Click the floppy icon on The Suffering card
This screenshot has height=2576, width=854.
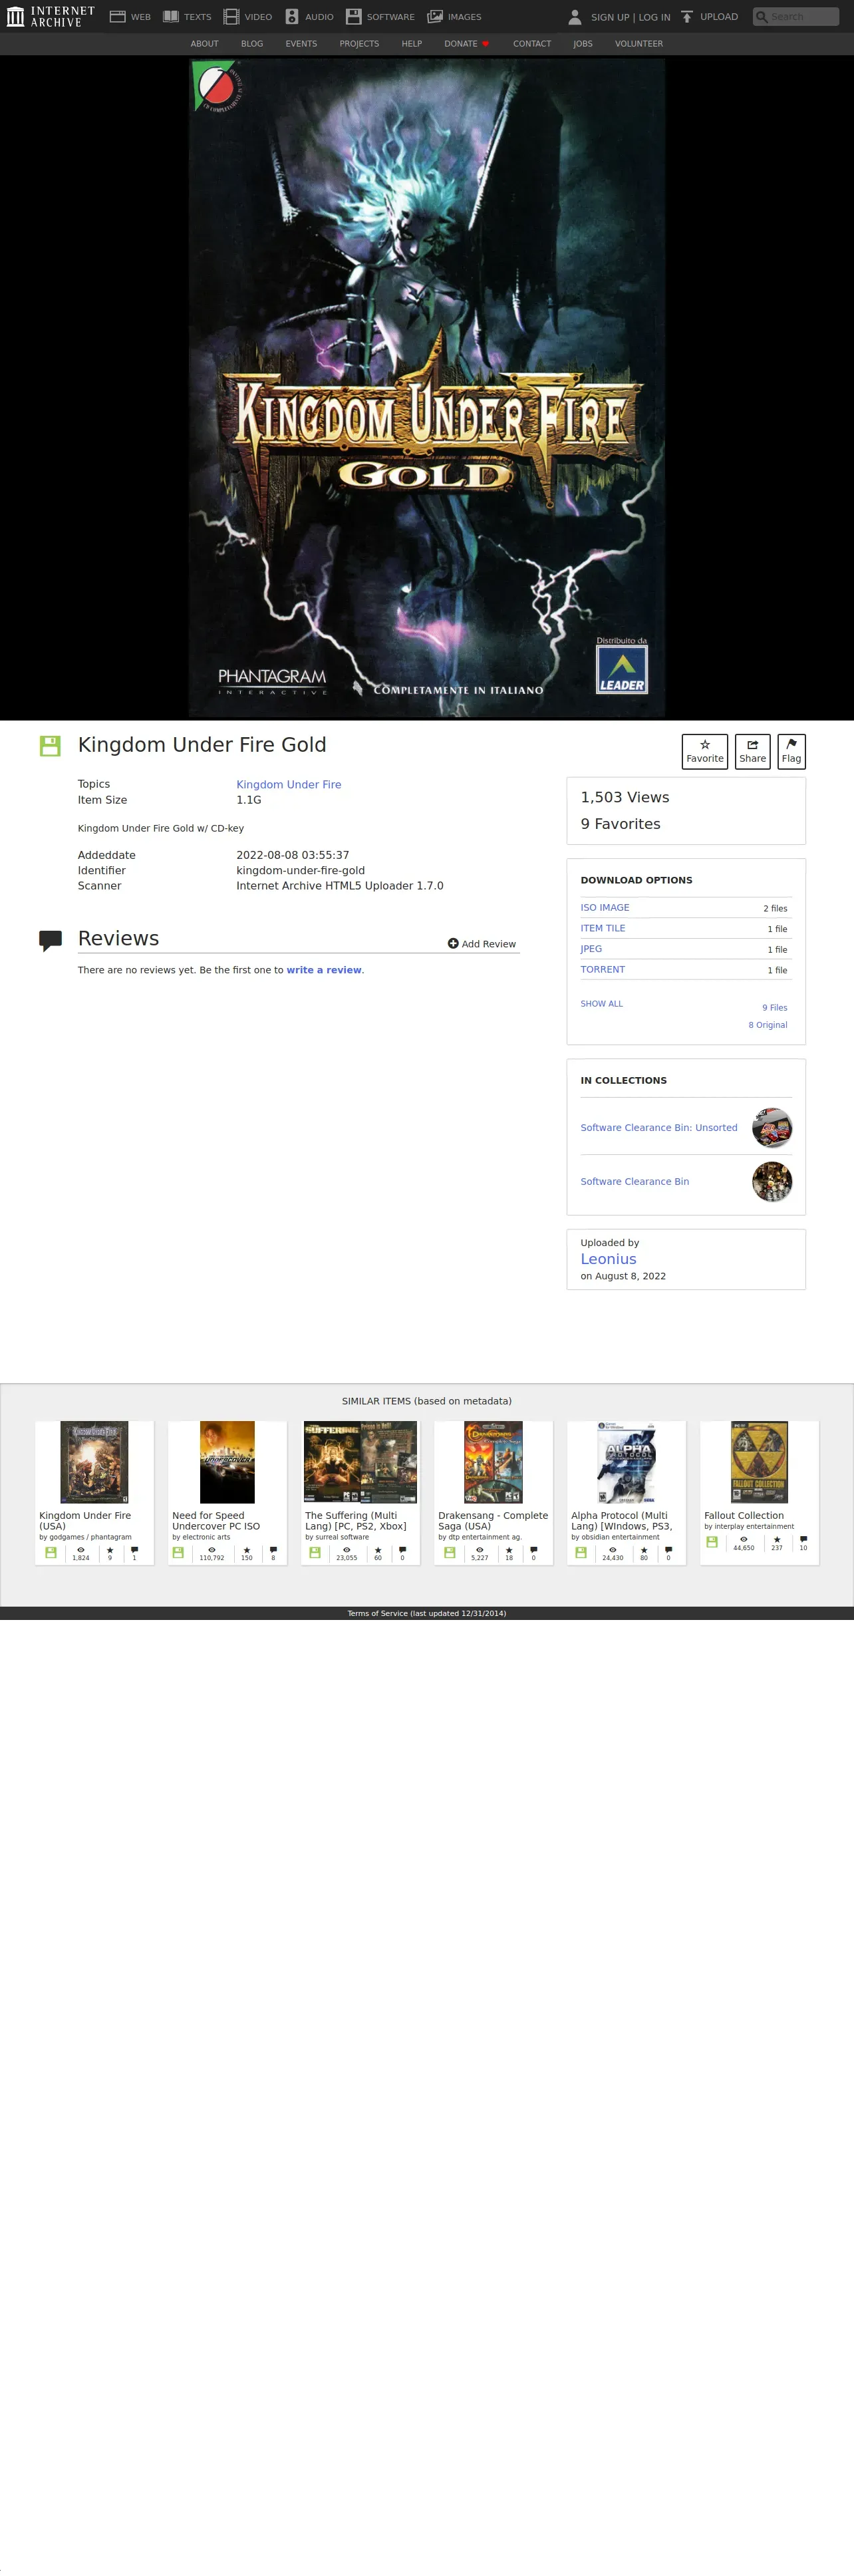(315, 1552)
